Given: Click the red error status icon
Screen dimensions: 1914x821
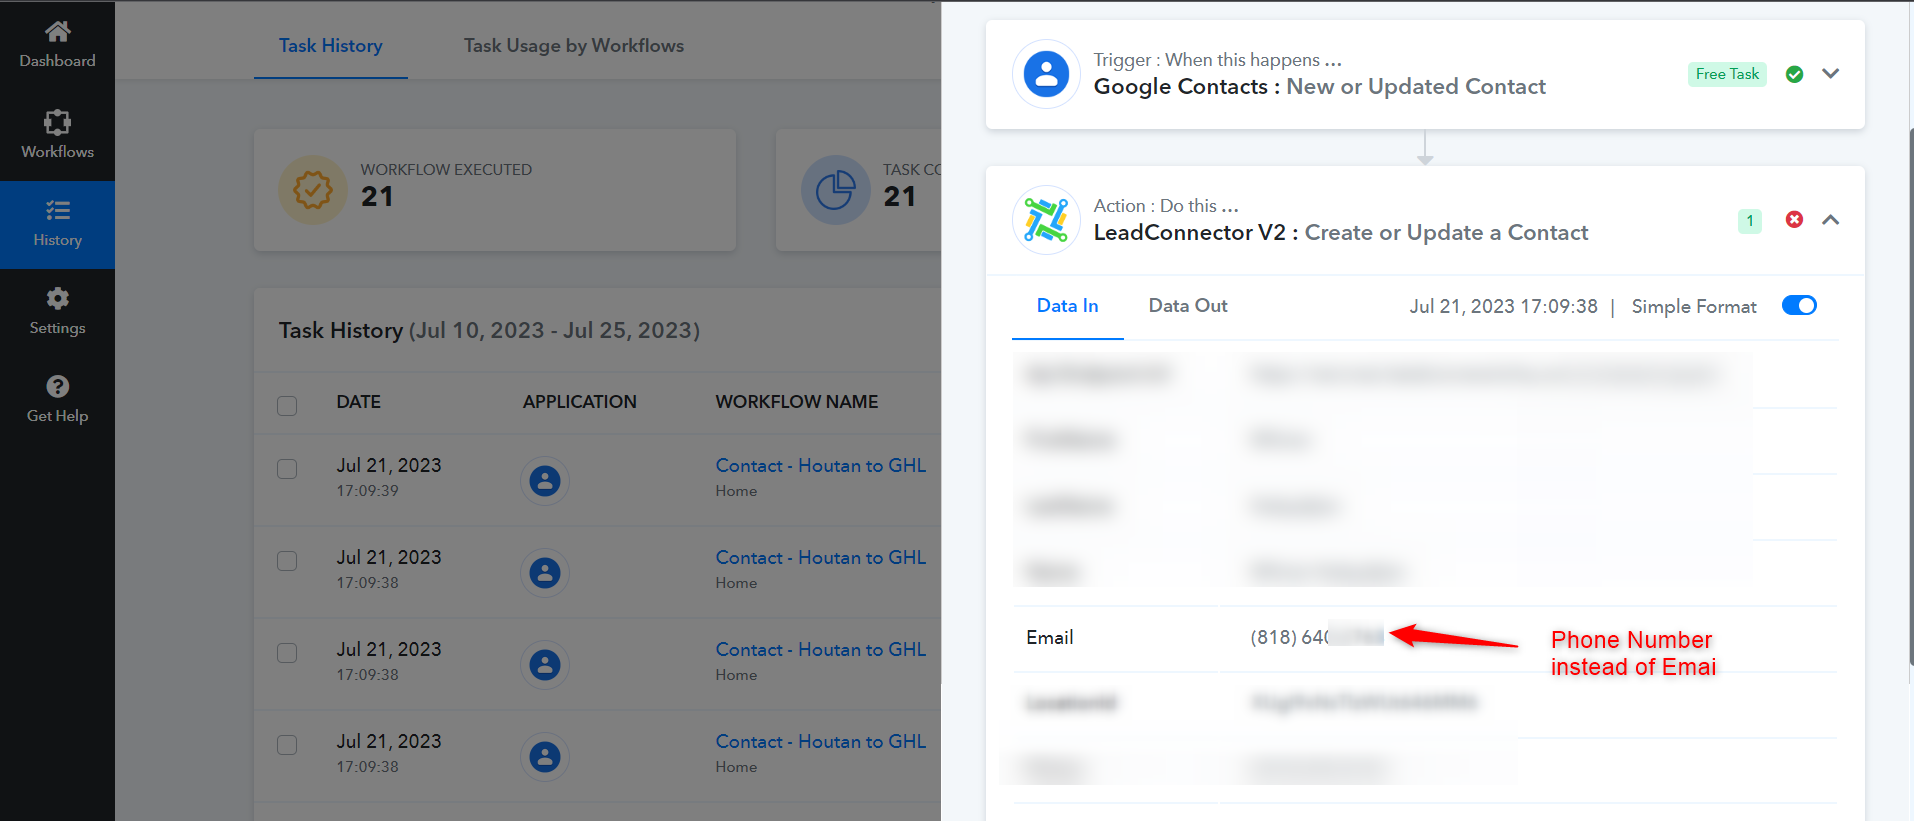Looking at the screenshot, I should pyautogui.click(x=1794, y=219).
